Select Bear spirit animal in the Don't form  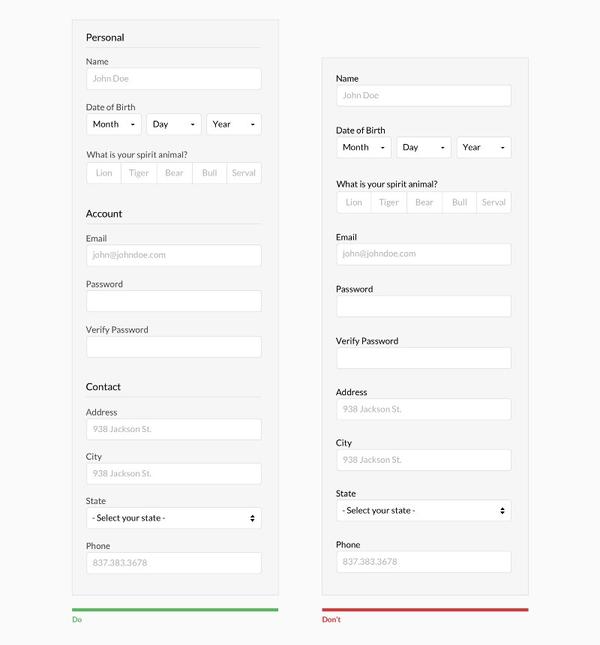[424, 203]
